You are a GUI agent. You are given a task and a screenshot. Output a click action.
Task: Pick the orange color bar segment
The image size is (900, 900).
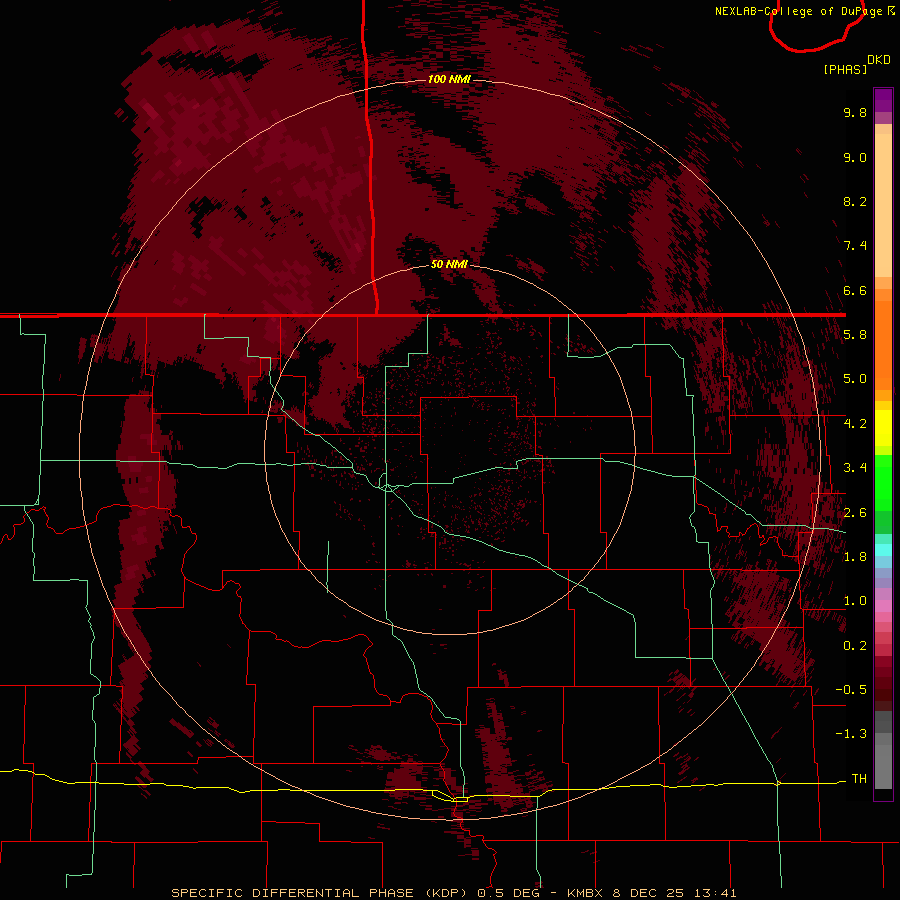pos(883,344)
